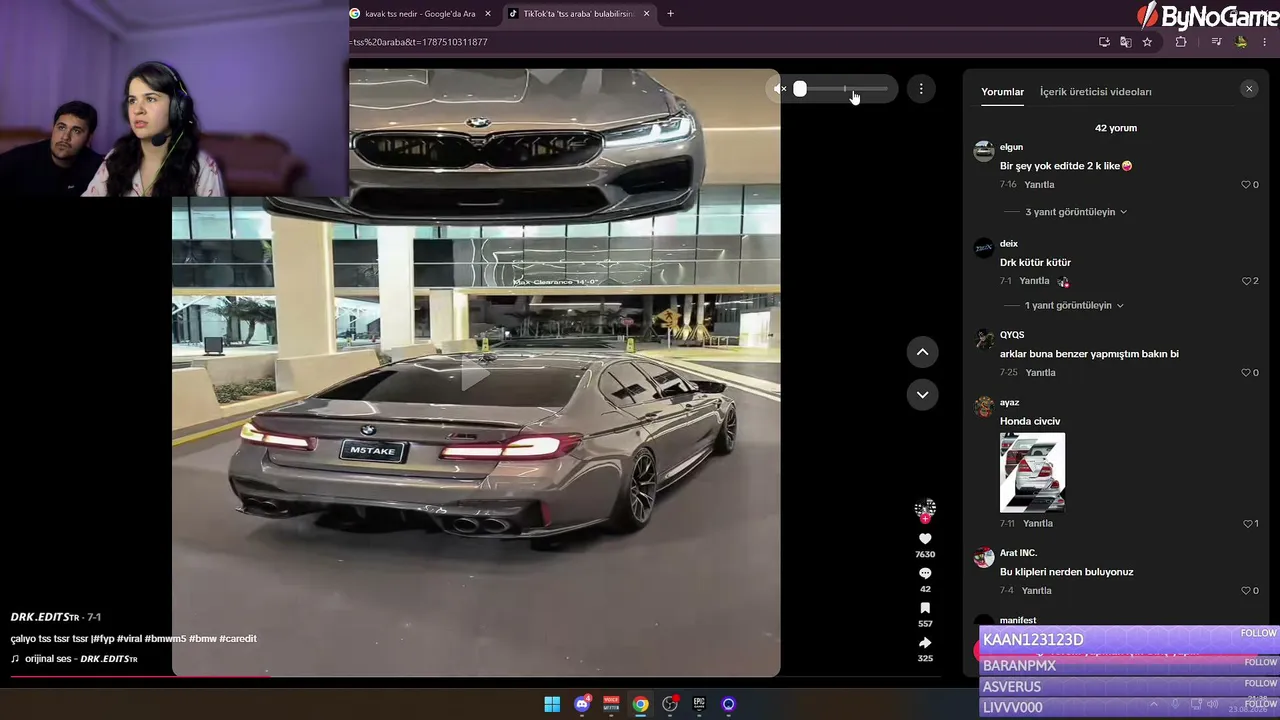The height and width of the screenshot is (720, 1280).
Task: Click the Chrome address bar URL
Action: [420, 42]
